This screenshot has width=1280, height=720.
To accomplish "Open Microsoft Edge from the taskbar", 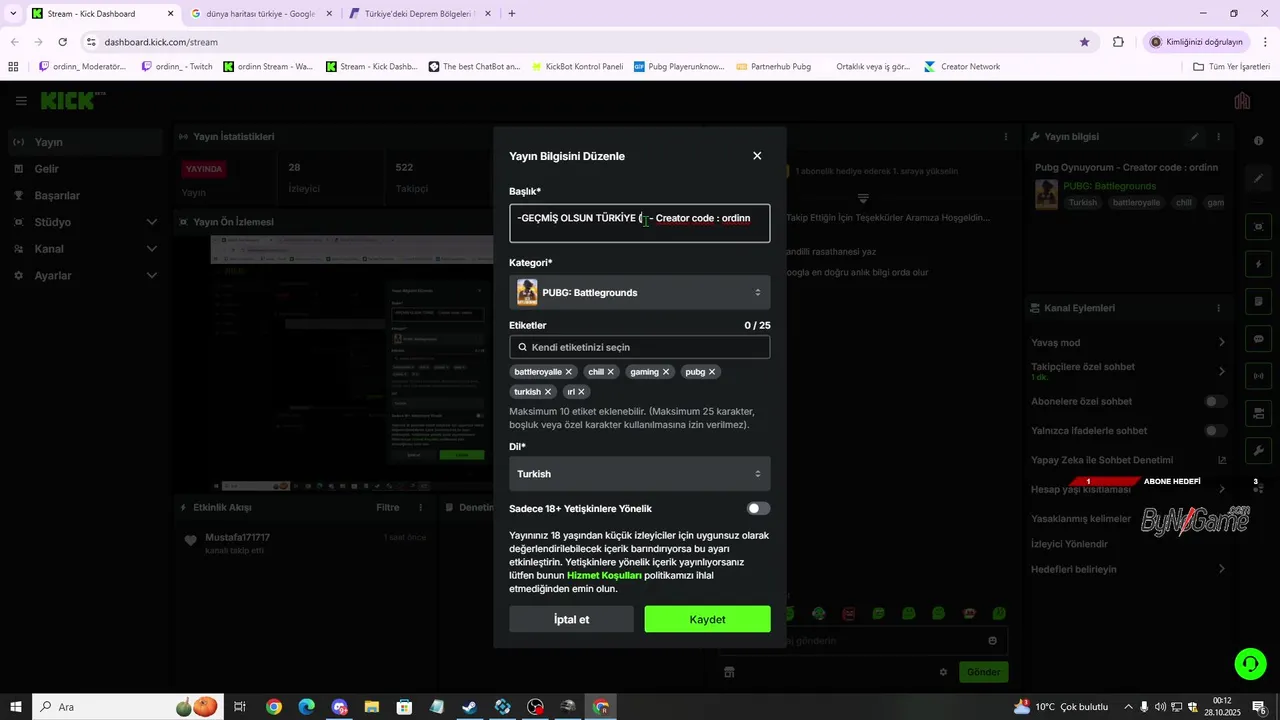I will 307,707.
